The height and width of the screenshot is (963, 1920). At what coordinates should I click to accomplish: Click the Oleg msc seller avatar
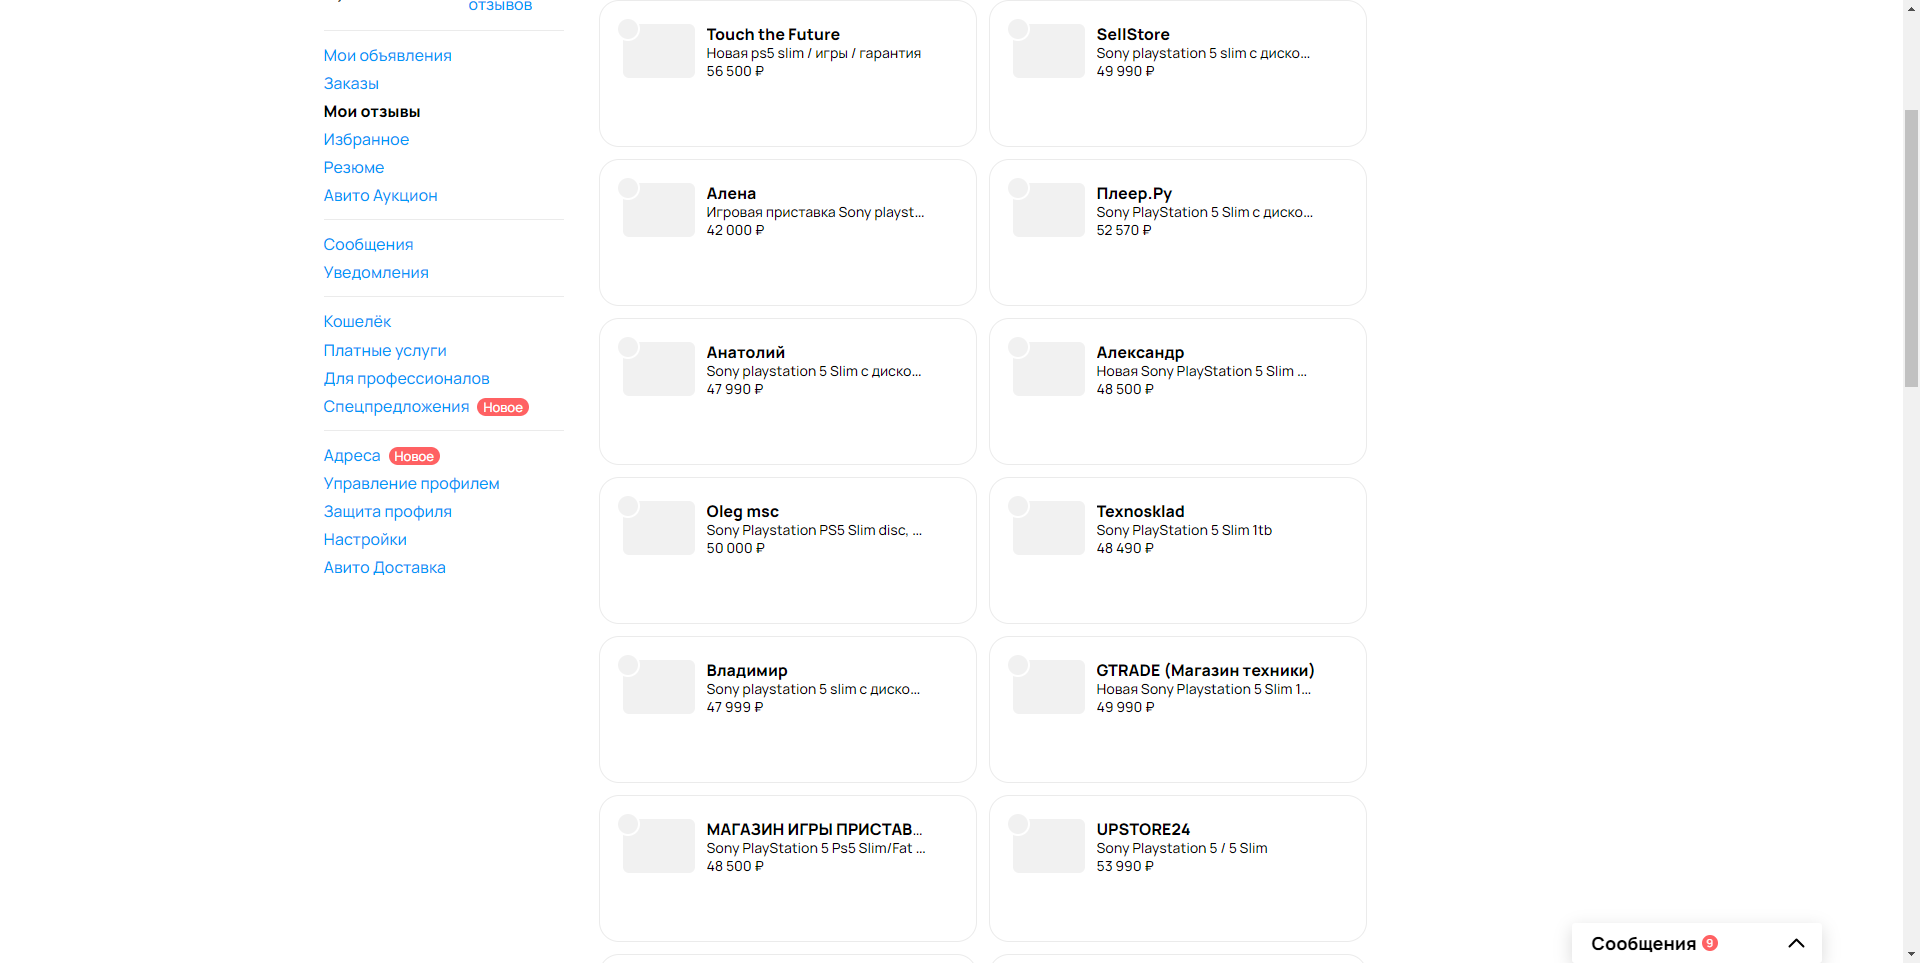[x=628, y=506]
